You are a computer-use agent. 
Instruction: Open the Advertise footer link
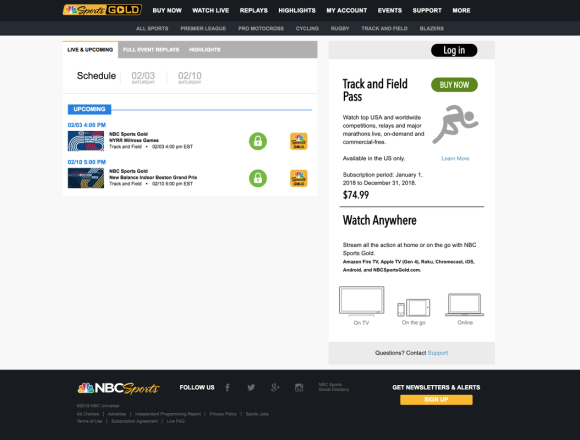tap(117, 414)
